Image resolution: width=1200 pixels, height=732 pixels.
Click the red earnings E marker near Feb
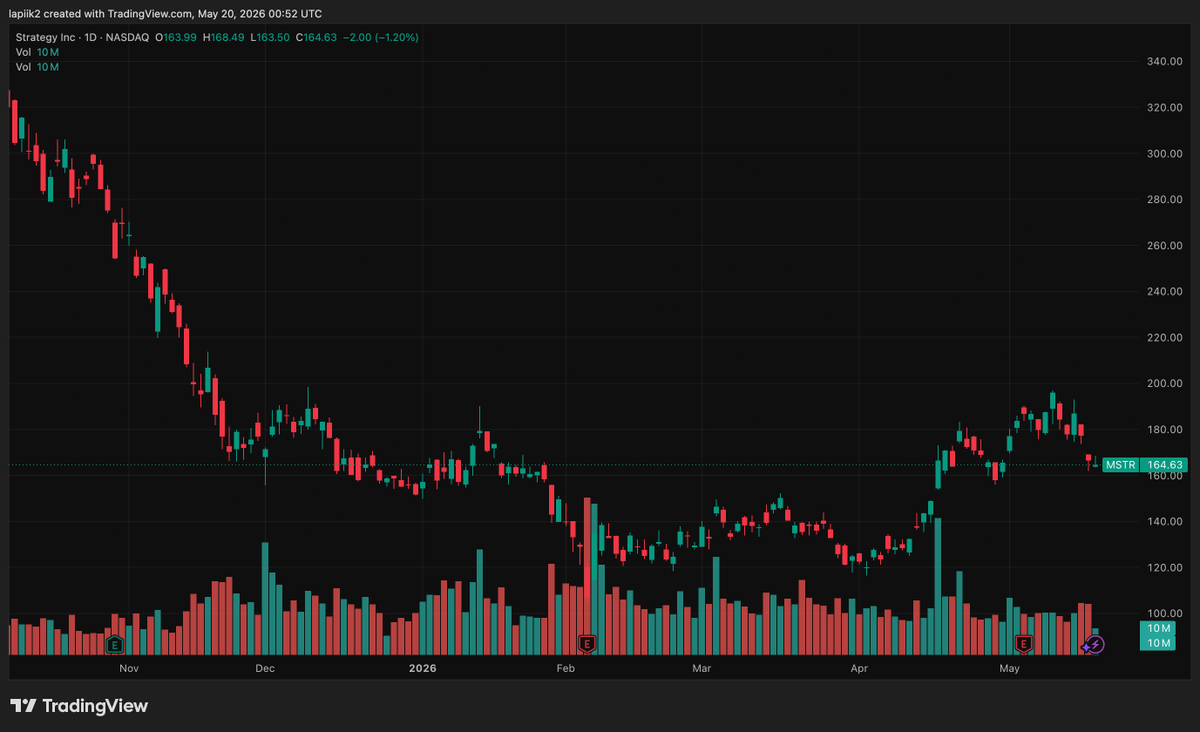588,644
